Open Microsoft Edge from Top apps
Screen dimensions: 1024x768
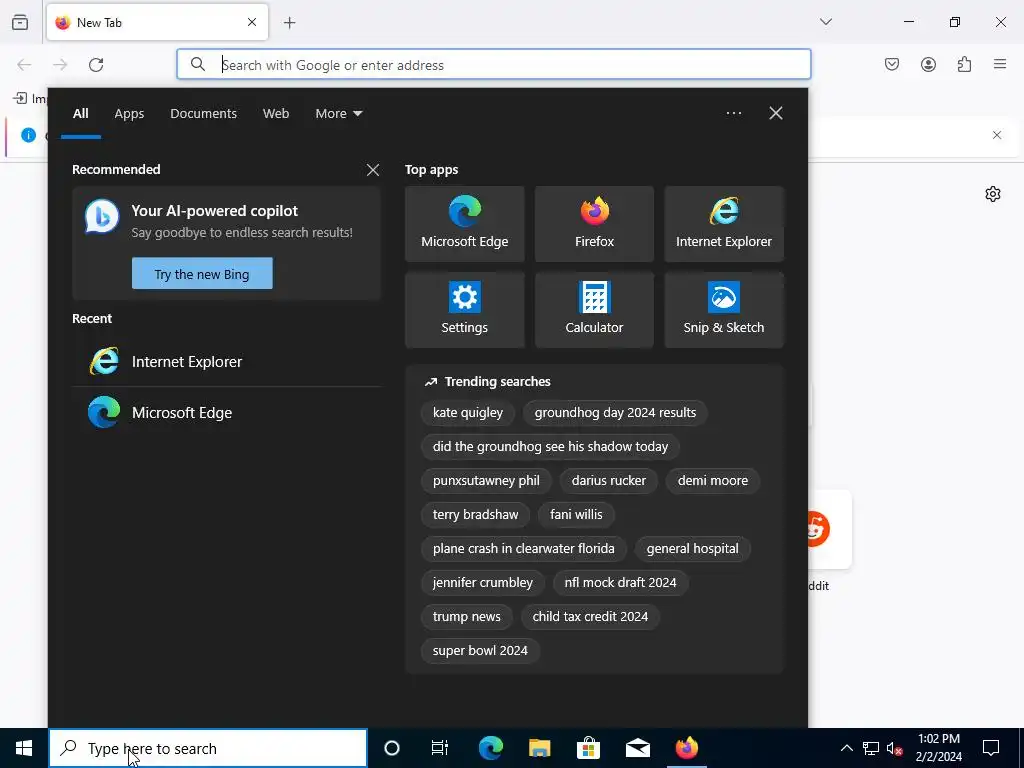point(464,224)
